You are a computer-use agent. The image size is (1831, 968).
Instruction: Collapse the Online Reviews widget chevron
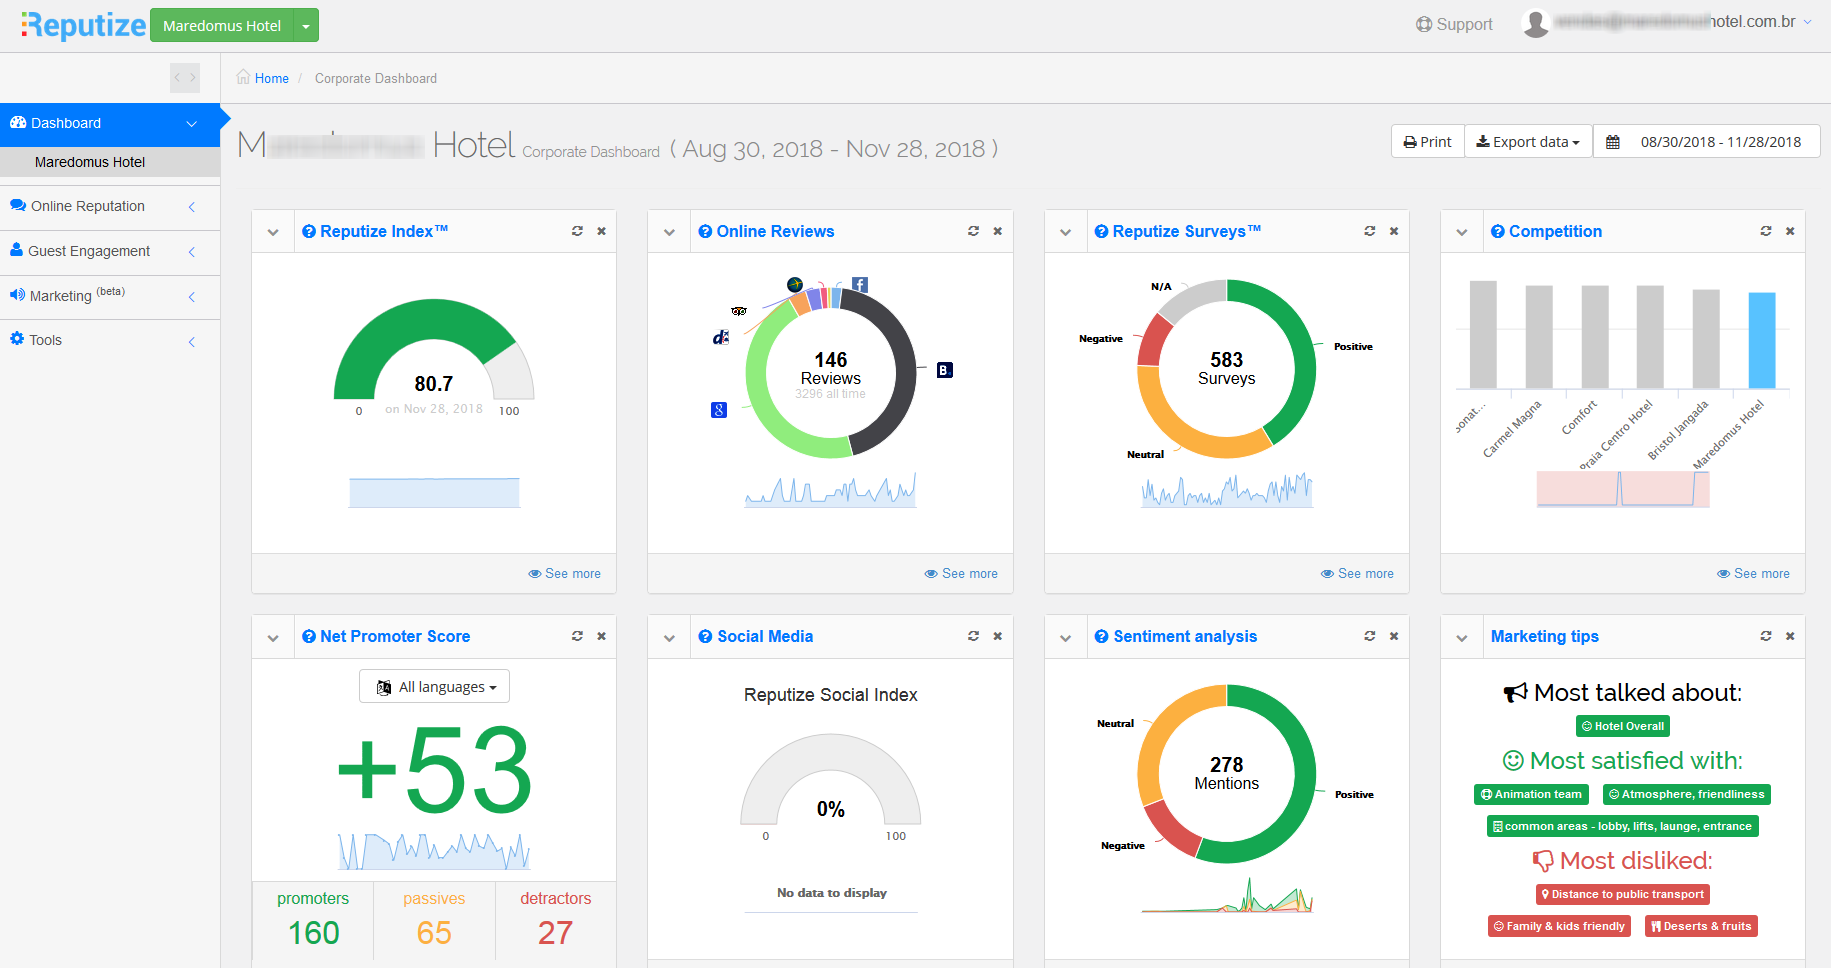pos(669,232)
